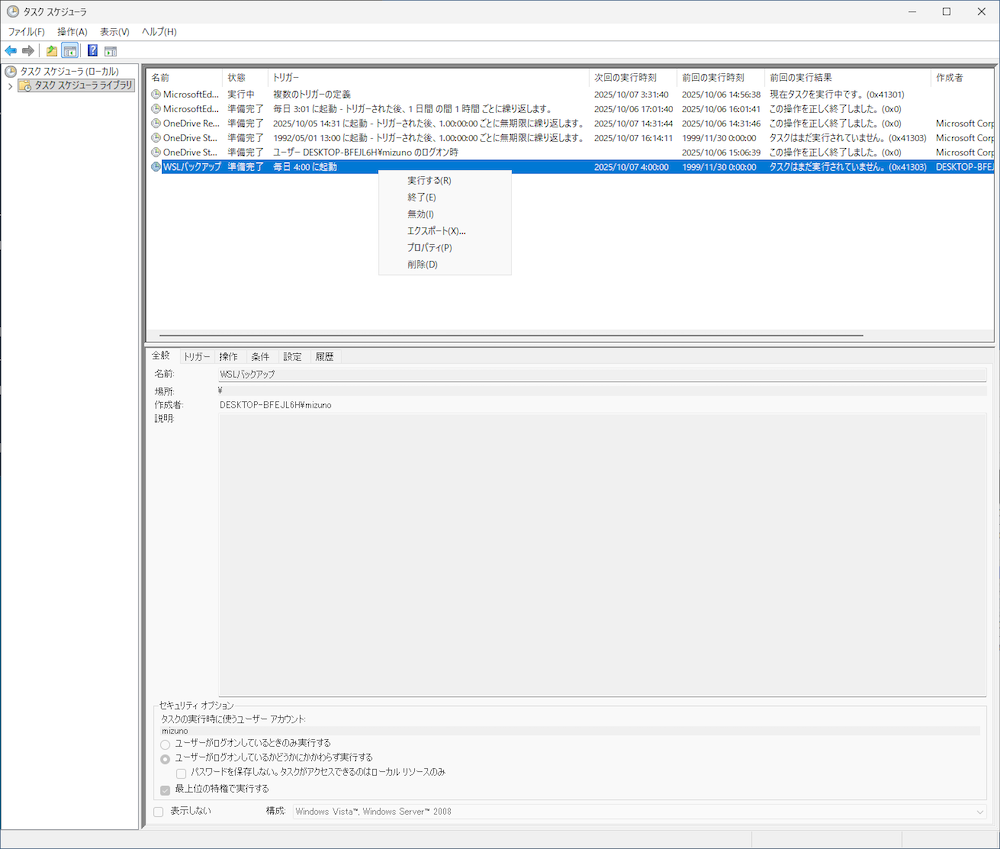The image size is (1000, 849).
Task: Click the horizontal scrollbar under the task list
Action: pos(510,335)
